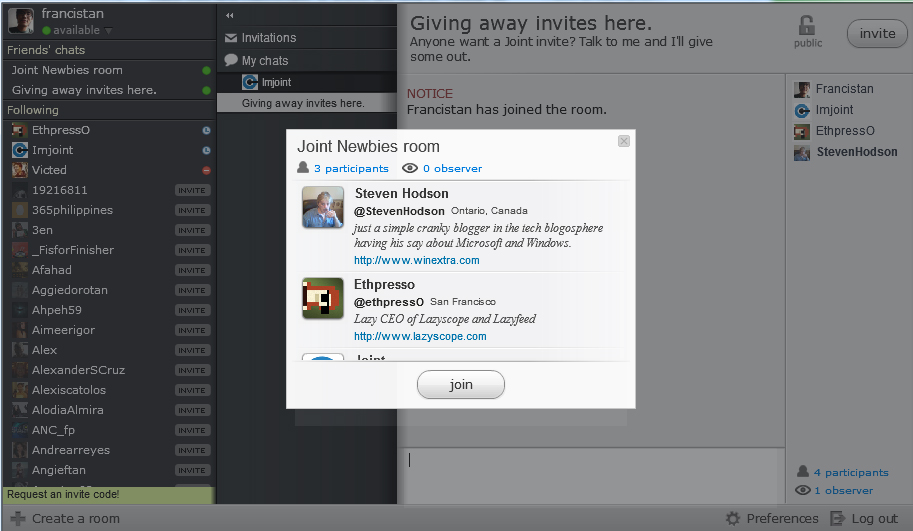Screen dimensions: 913x531
Task: Open the @ethpressO handle link
Action: pos(389,302)
